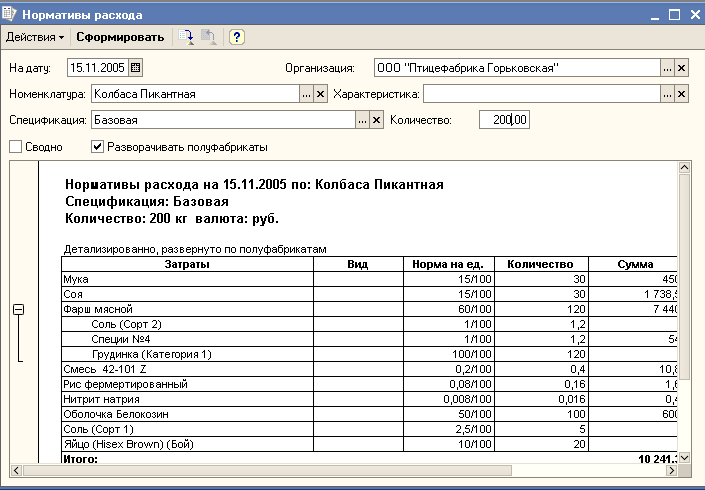The width and height of the screenshot is (705, 490).
Task: Click the Нормативы расхода window icon
Action: [9, 14]
